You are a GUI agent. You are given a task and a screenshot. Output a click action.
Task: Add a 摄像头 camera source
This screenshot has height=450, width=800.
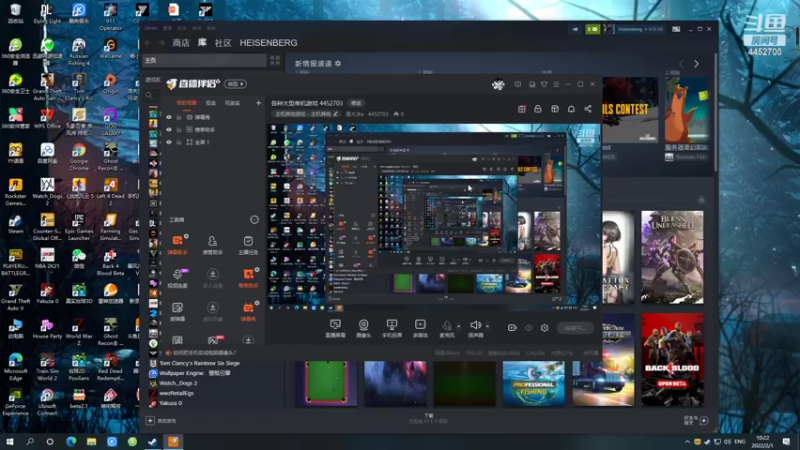pos(363,328)
